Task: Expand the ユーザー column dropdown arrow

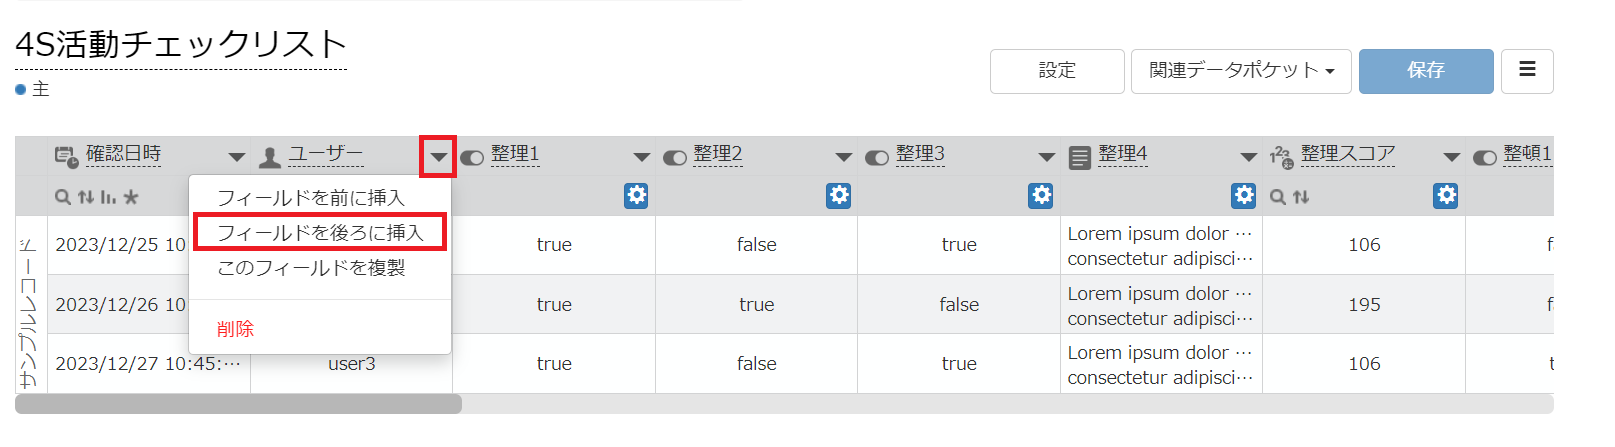Action: pos(438,157)
